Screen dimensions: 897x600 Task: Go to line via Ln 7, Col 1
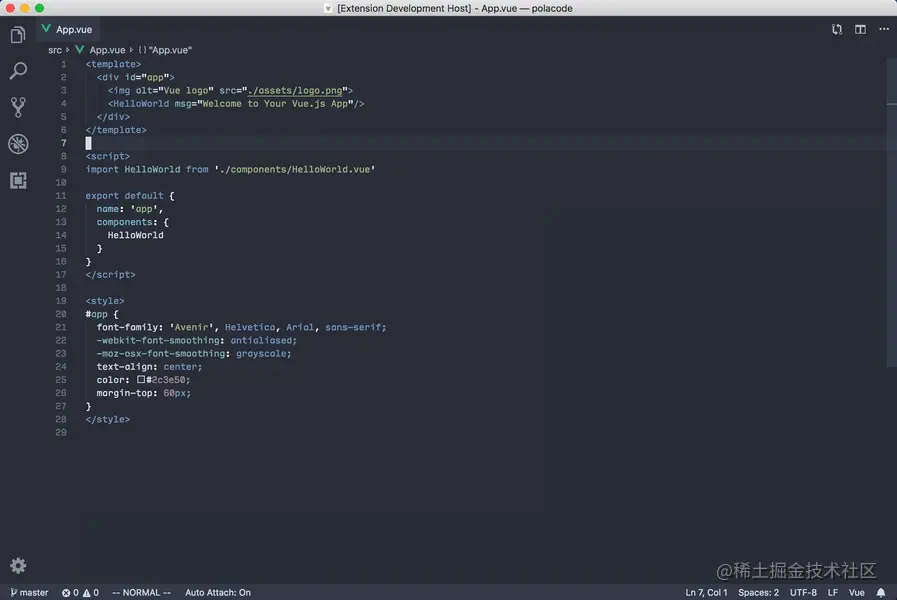[706, 593]
